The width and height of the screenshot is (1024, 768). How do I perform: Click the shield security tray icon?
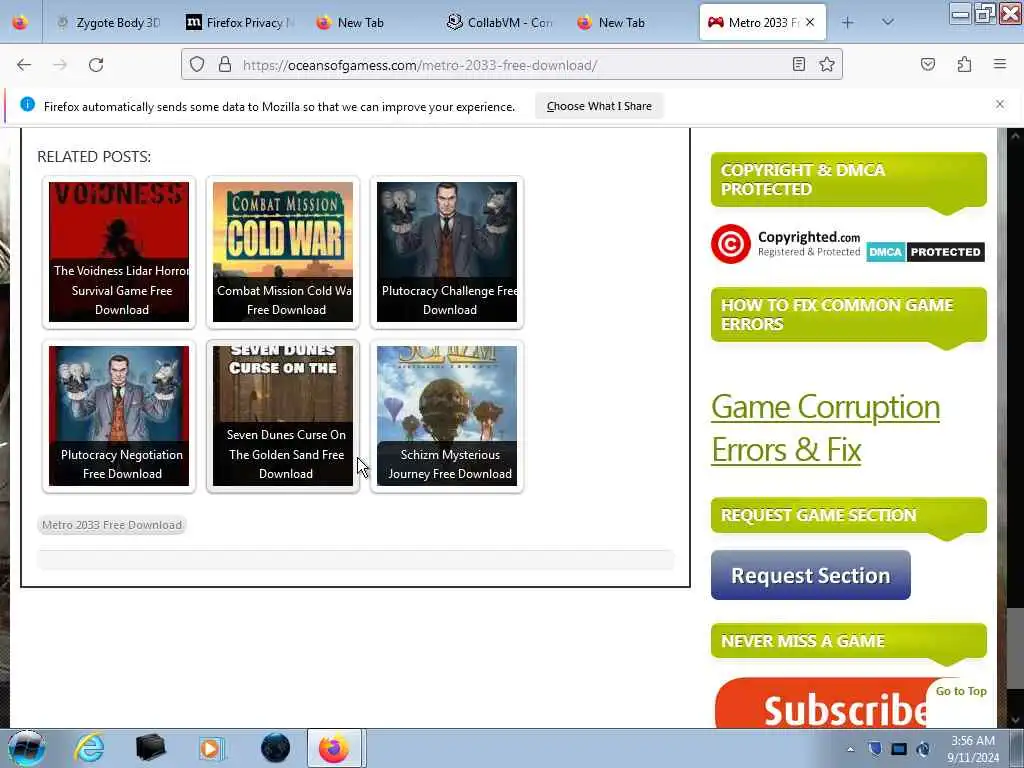(x=875, y=749)
